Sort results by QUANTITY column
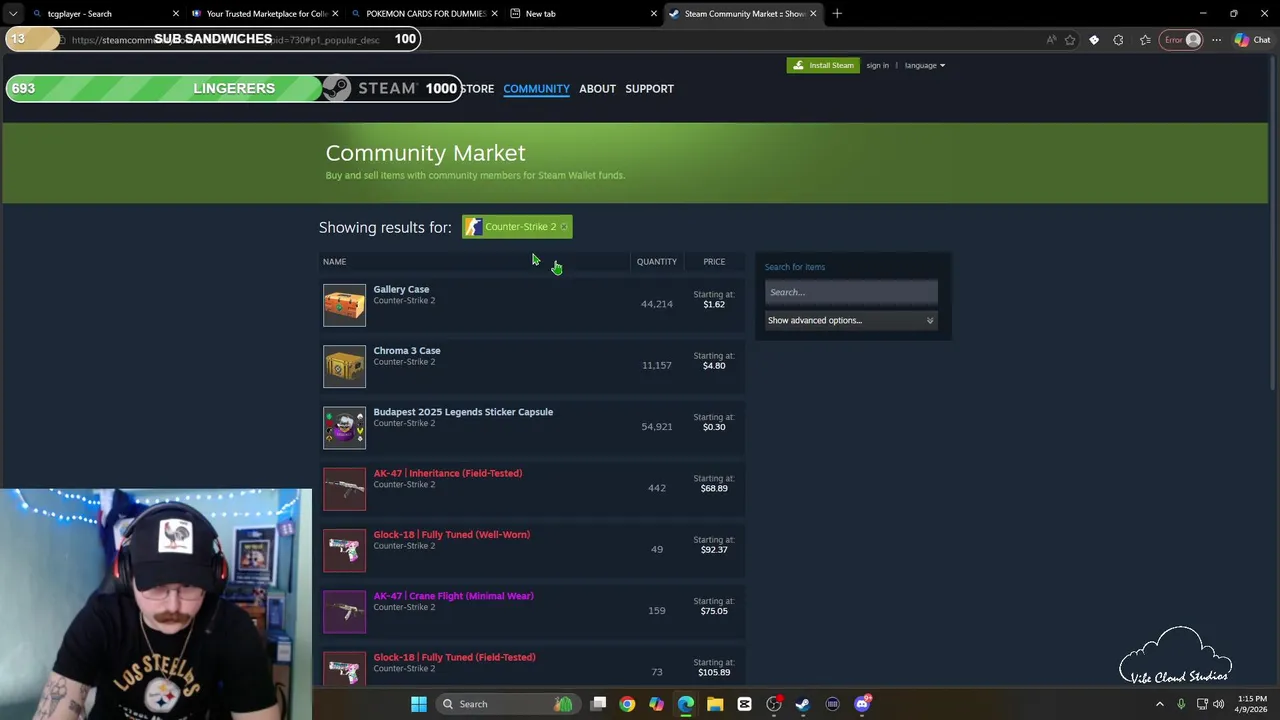Image resolution: width=1280 pixels, height=720 pixels. pyautogui.click(x=657, y=262)
